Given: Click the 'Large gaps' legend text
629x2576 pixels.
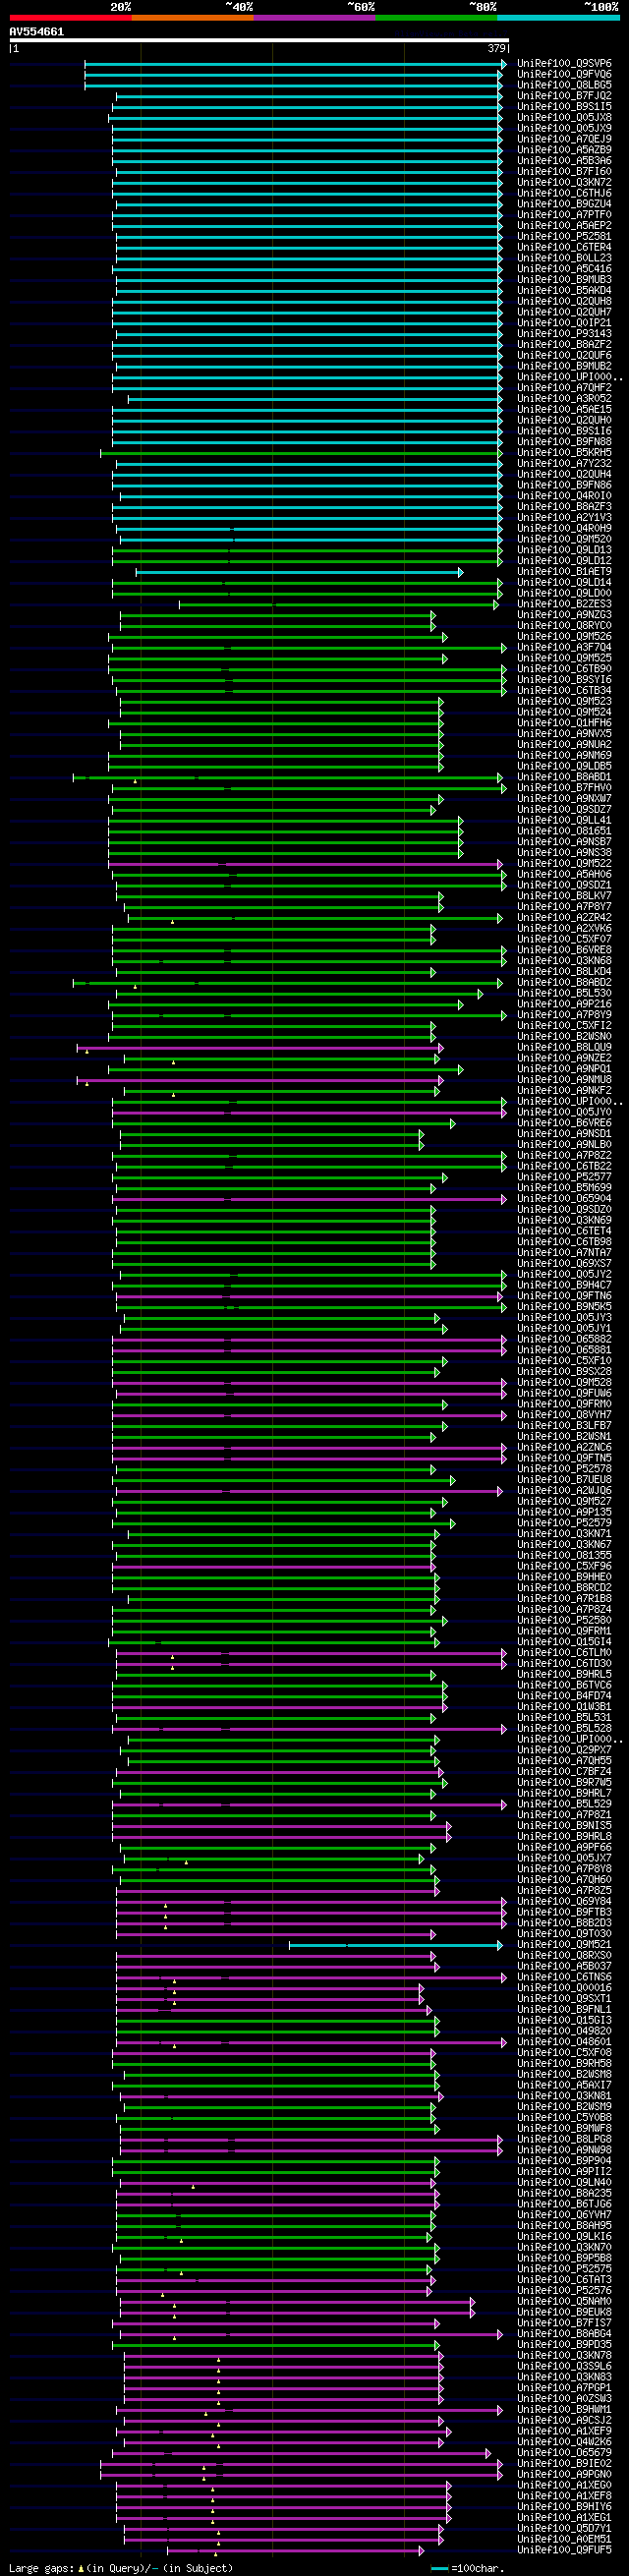Looking at the screenshot, I should (x=40, y=2568).
